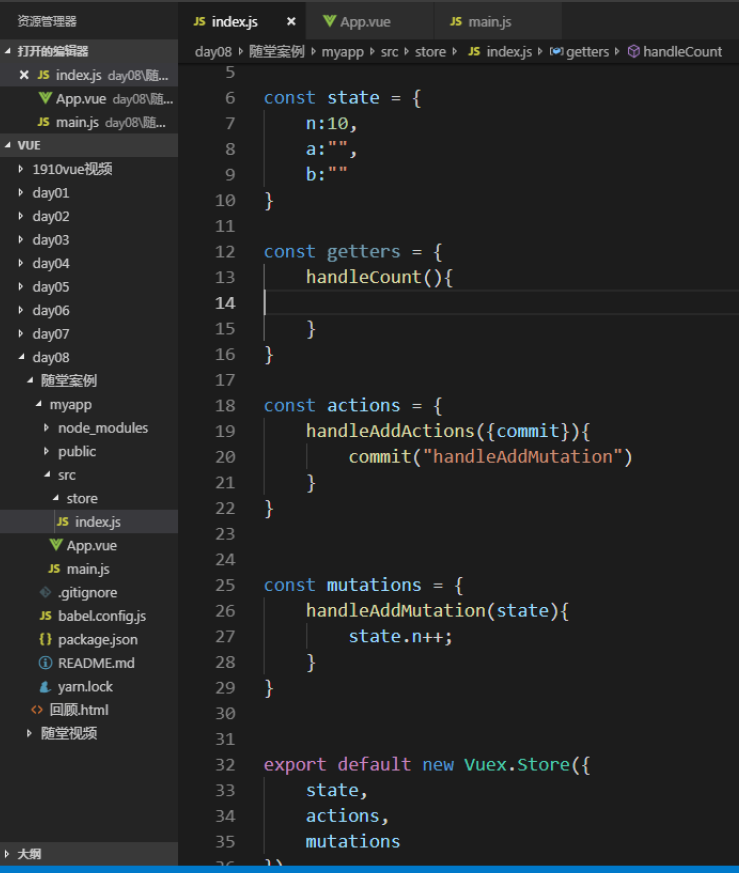Place cursor on the handleCount(){ code line

379,277
